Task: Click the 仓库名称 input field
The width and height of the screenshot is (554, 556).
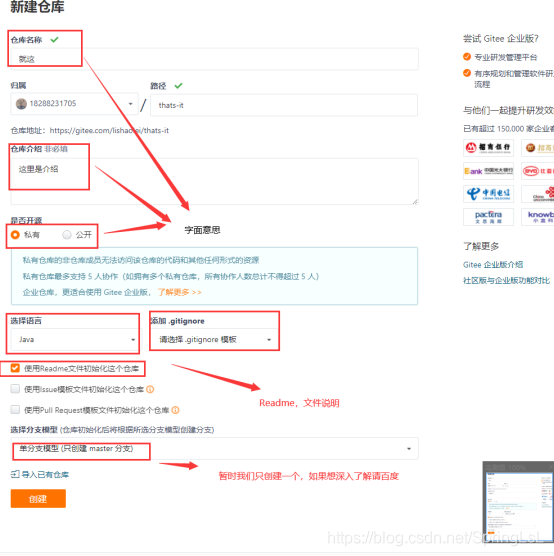Action: pyautogui.click(x=214, y=59)
